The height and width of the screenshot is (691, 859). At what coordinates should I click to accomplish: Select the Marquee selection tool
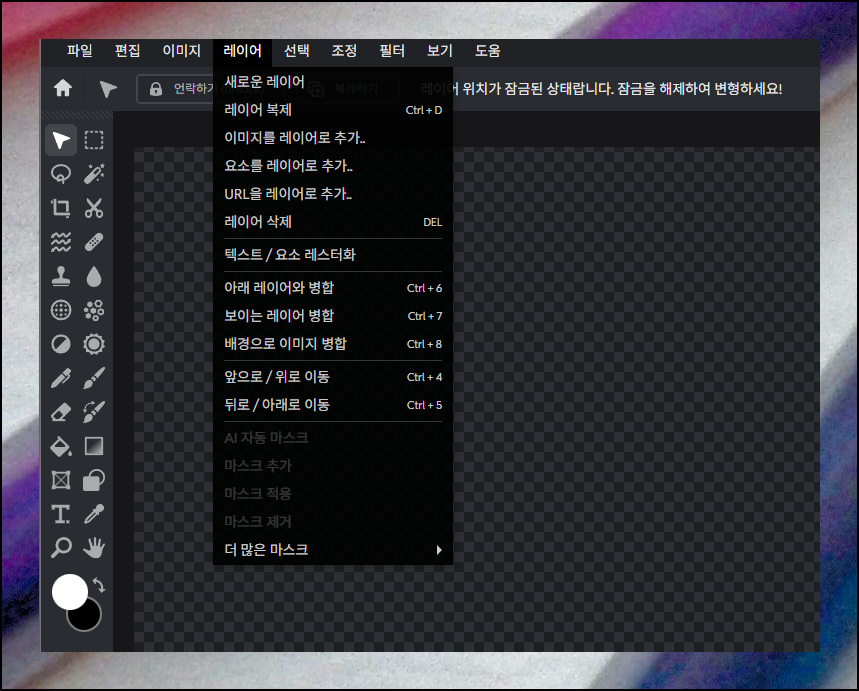(x=94, y=140)
